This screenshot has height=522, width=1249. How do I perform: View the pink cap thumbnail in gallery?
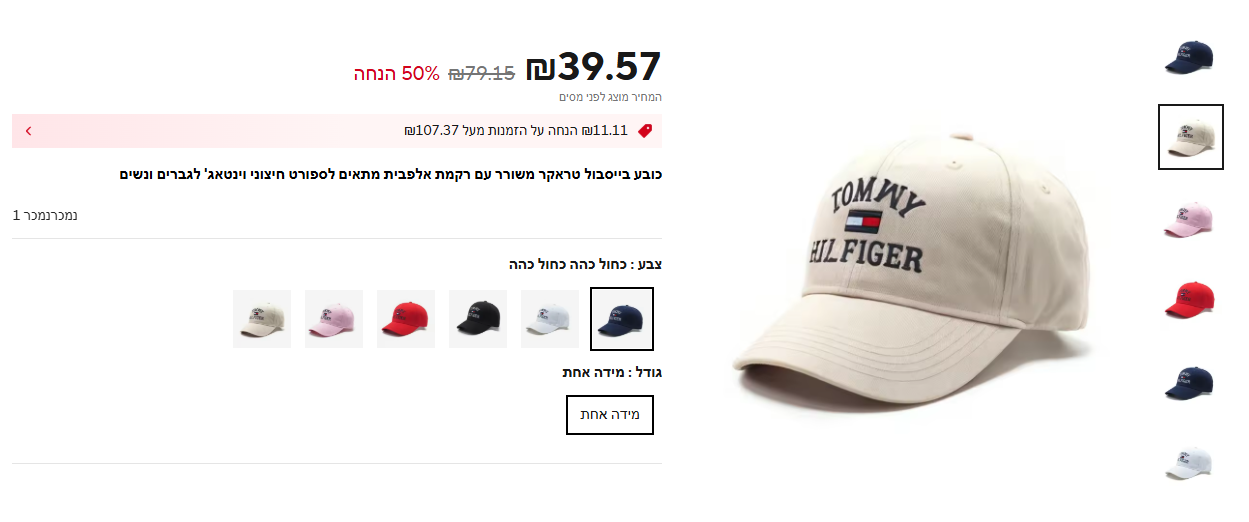click(x=1189, y=219)
